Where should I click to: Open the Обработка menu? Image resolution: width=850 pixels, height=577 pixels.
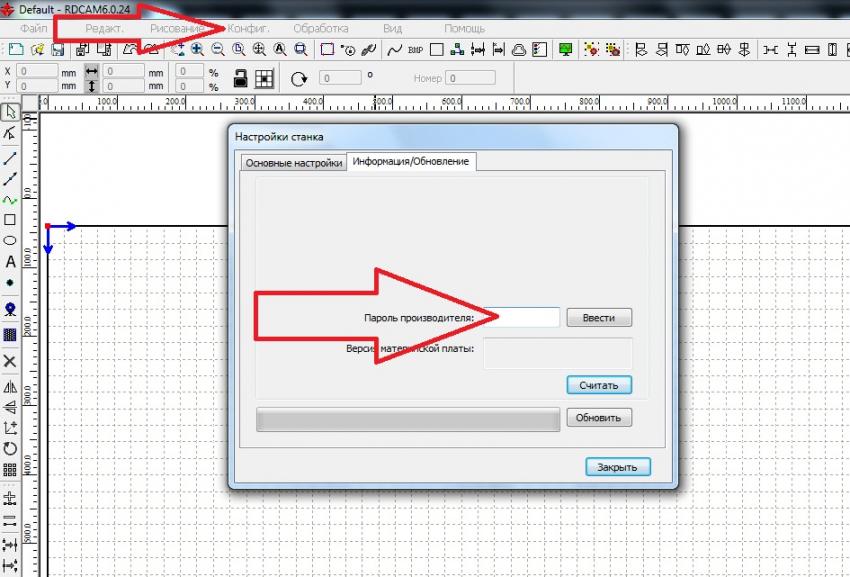[321, 29]
